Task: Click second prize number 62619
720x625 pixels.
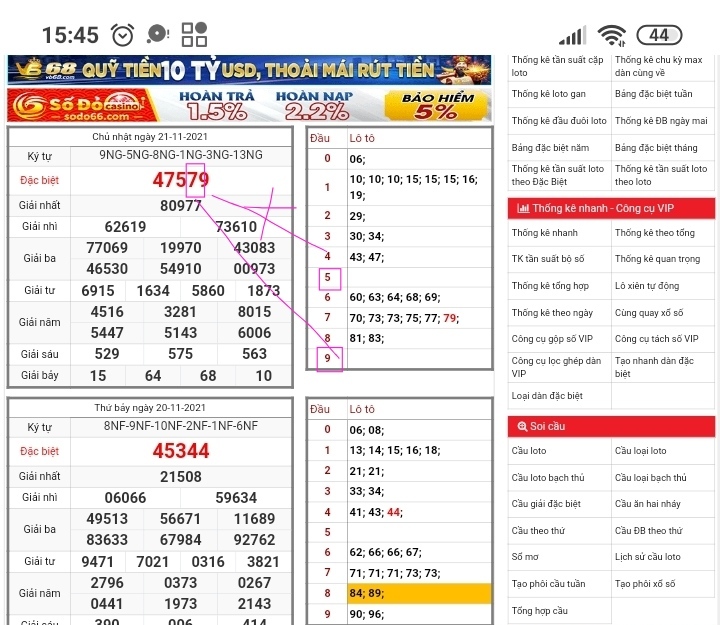Action: coord(125,226)
